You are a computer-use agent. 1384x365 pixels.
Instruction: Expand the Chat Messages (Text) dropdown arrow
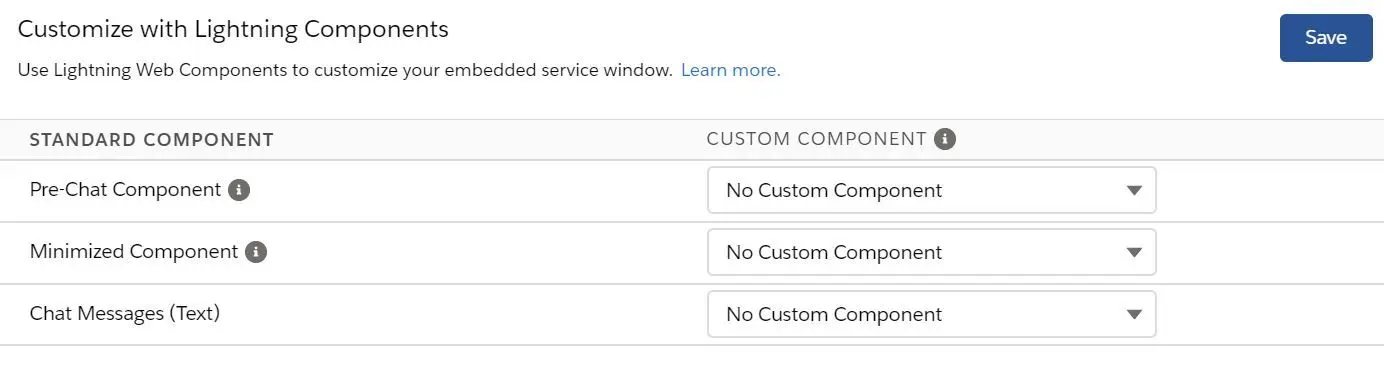(x=1133, y=314)
